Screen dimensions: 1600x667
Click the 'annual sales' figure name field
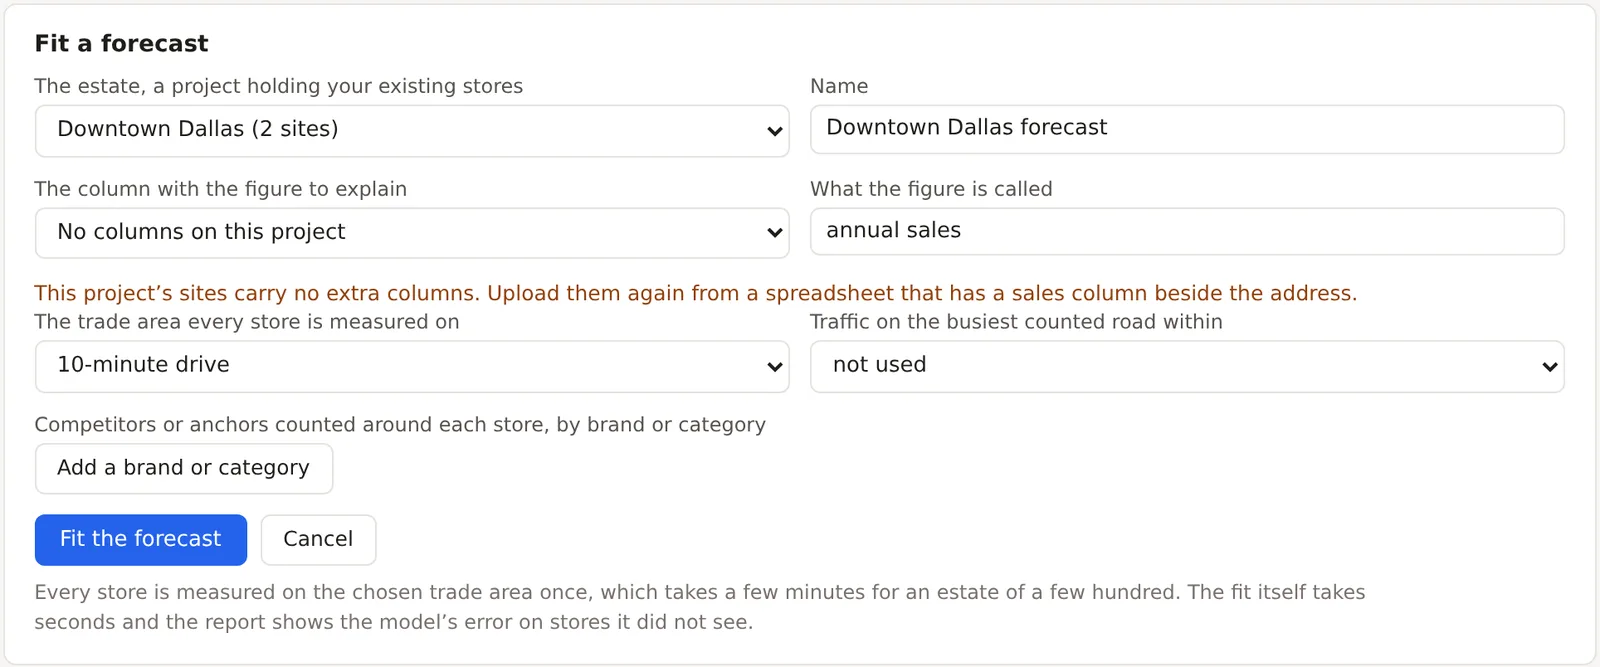tap(1187, 231)
